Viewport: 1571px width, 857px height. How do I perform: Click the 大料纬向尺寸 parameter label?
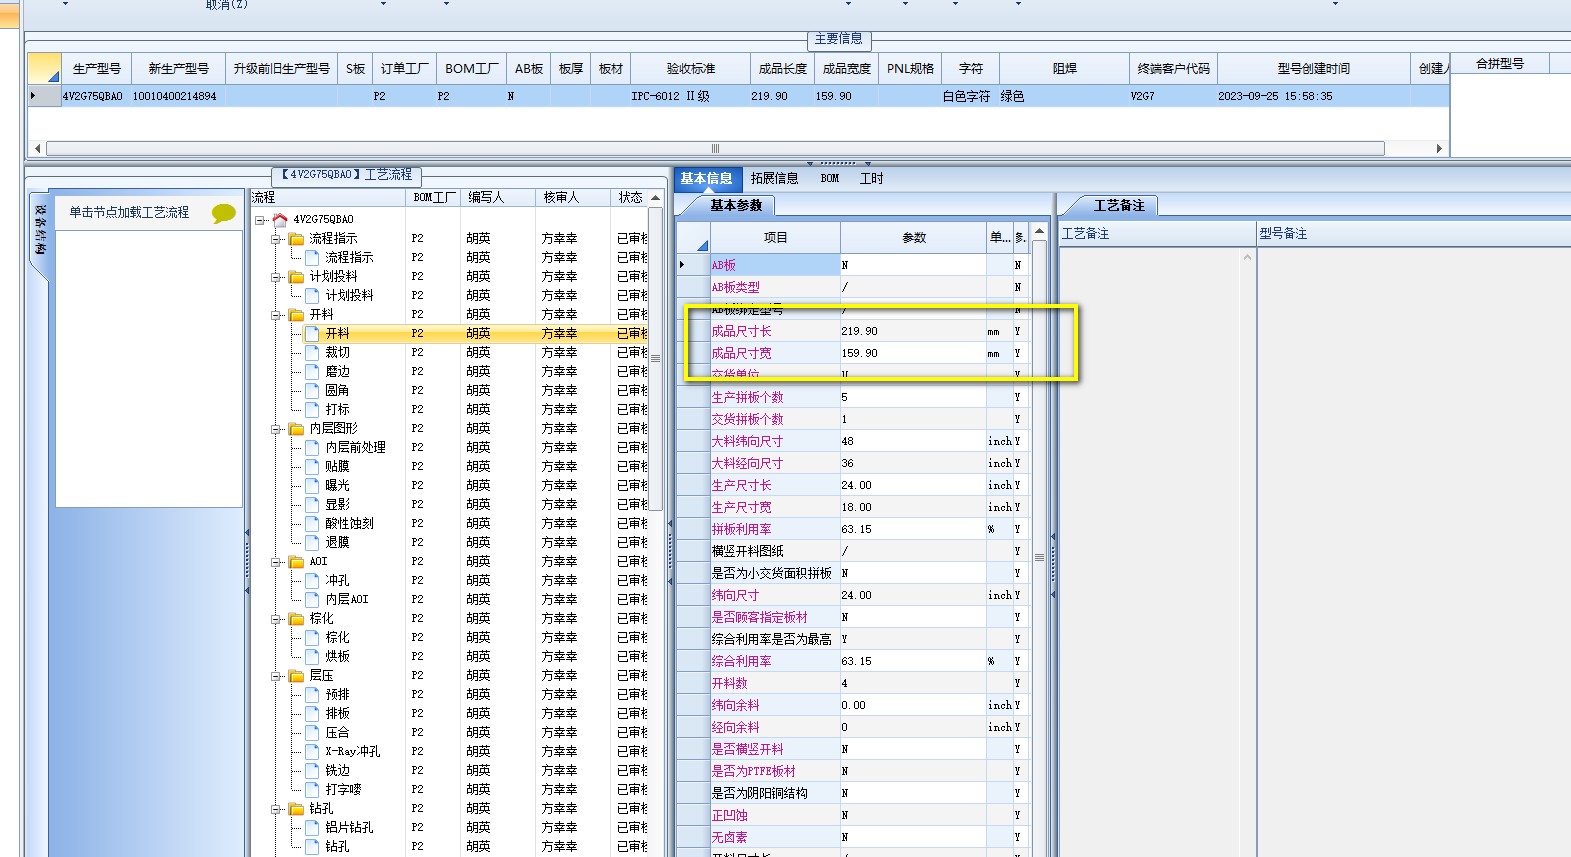tap(747, 441)
